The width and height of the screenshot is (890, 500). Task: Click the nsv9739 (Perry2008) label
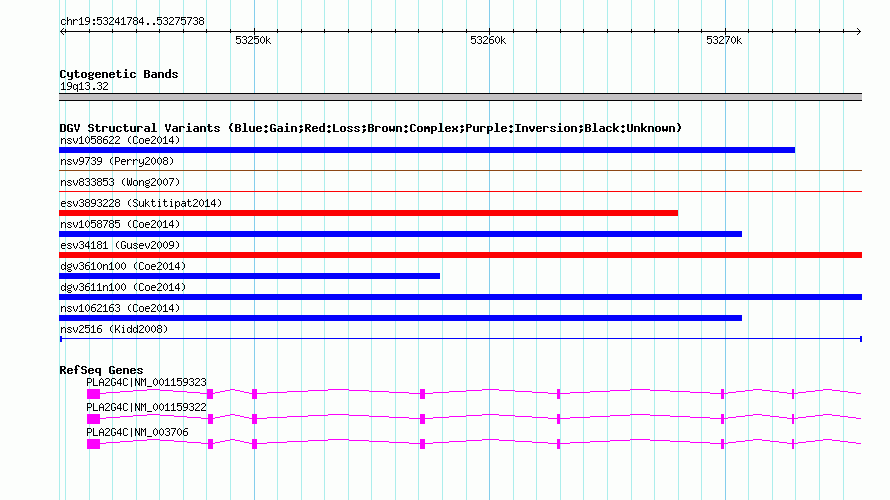click(117, 161)
